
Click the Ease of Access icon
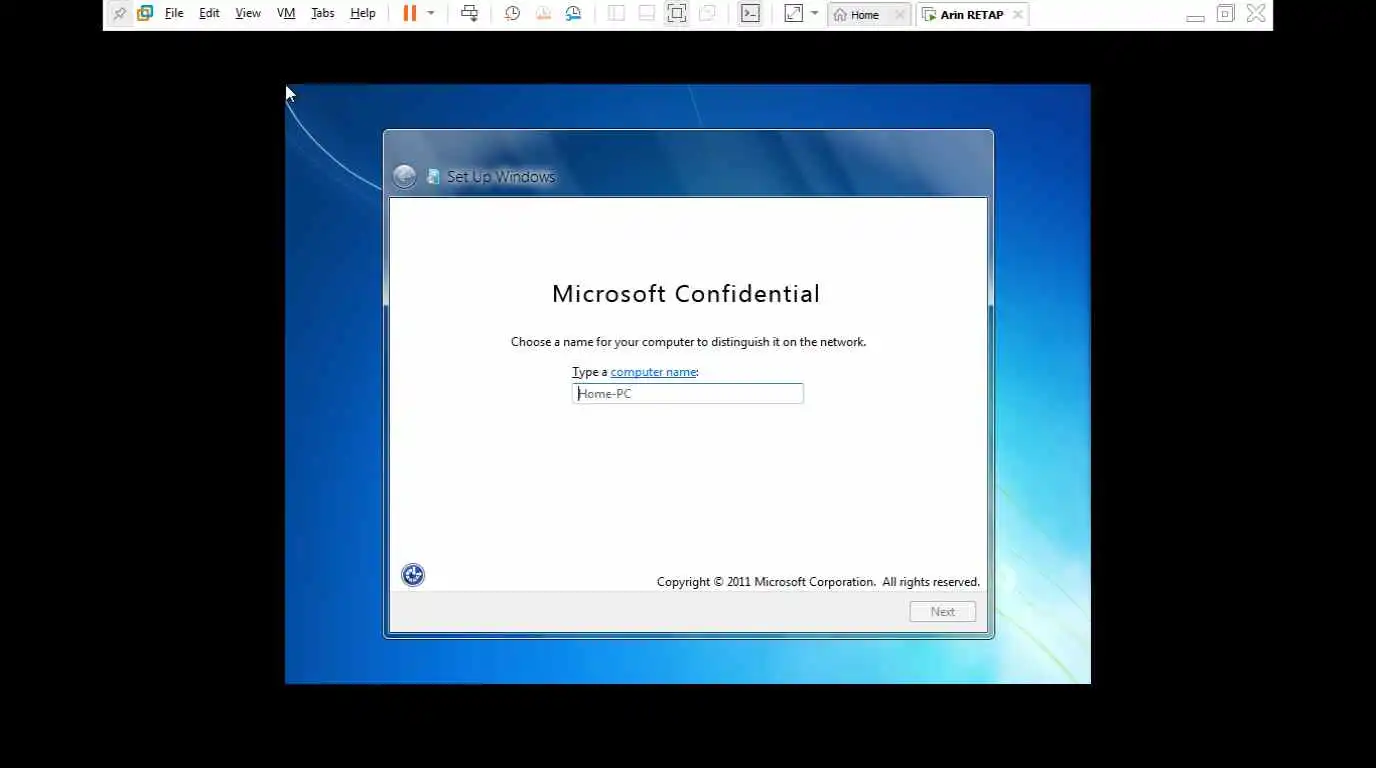click(x=413, y=575)
